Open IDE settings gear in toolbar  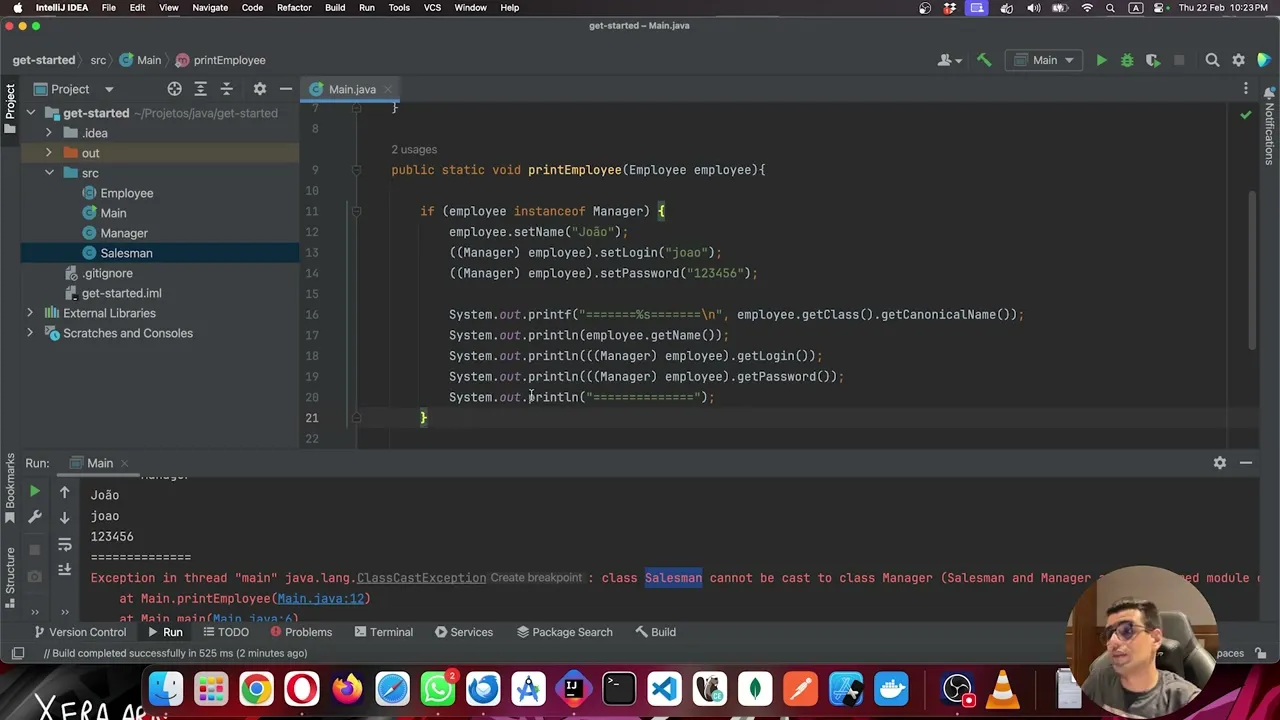pyautogui.click(x=1238, y=60)
